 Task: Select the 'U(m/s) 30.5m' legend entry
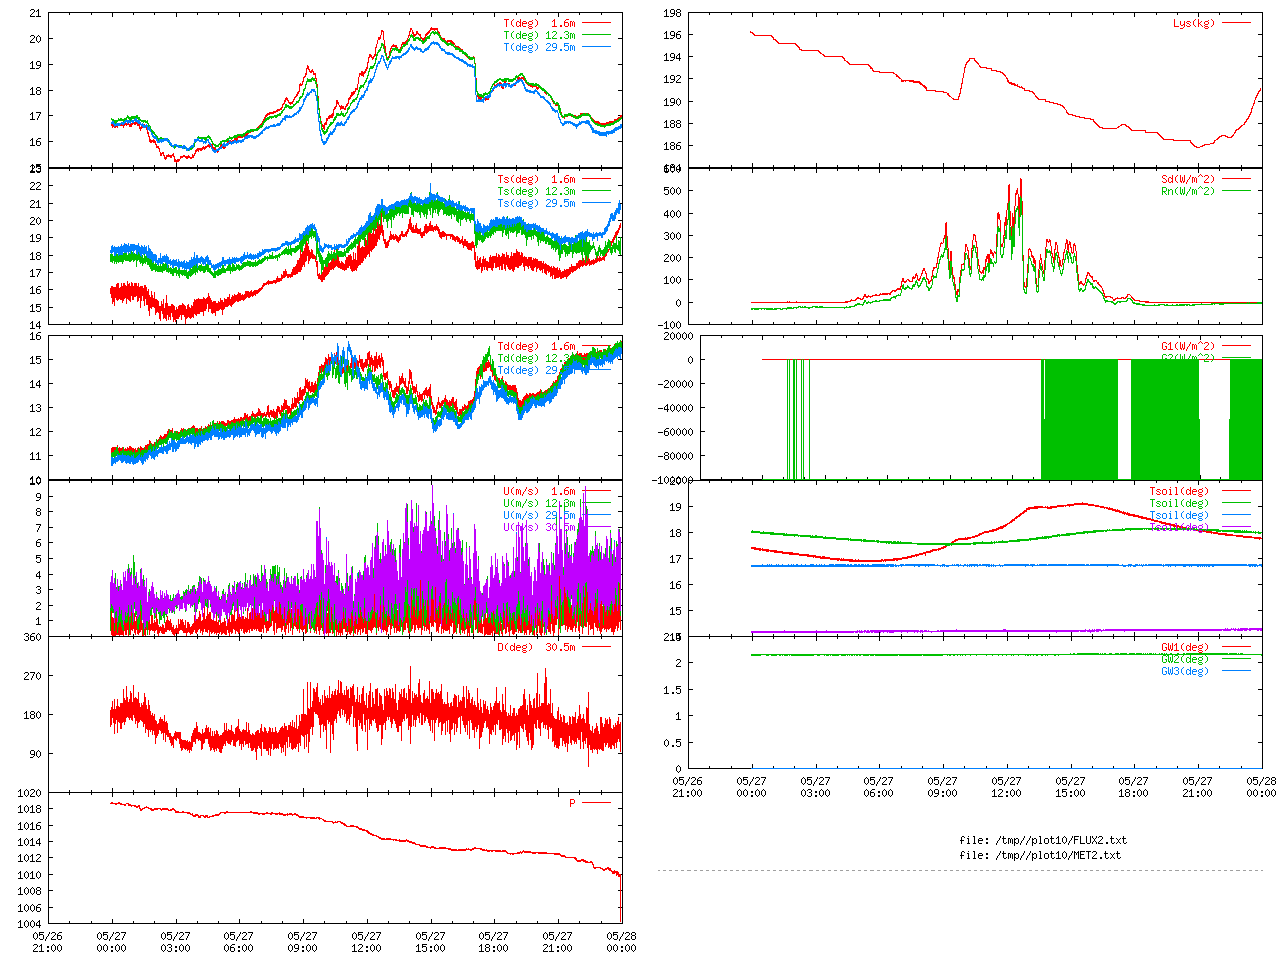pyautogui.click(x=539, y=528)
